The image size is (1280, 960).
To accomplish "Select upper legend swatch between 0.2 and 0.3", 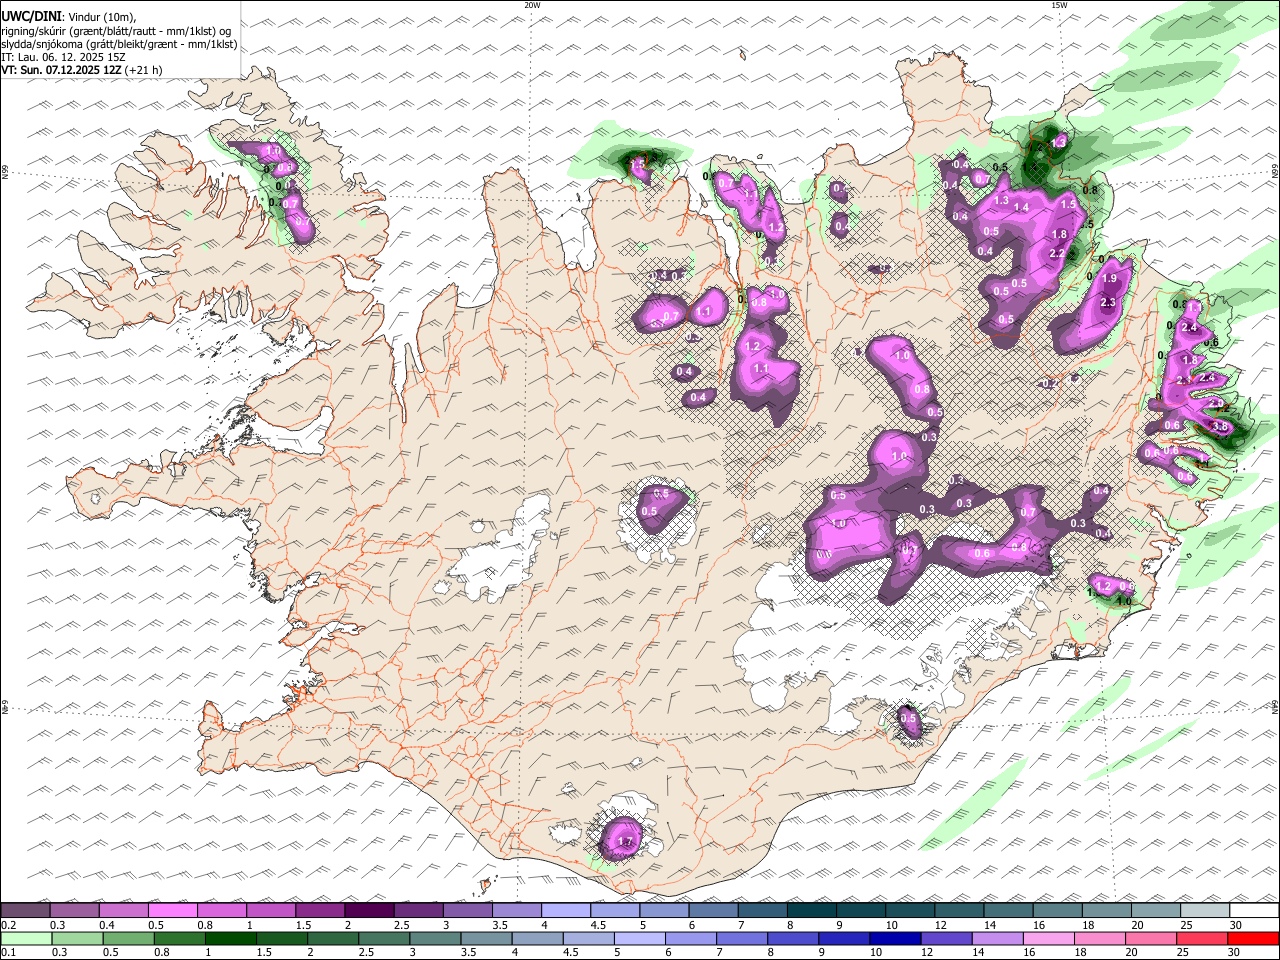I will pyautogui.click(x=25, y=910).
